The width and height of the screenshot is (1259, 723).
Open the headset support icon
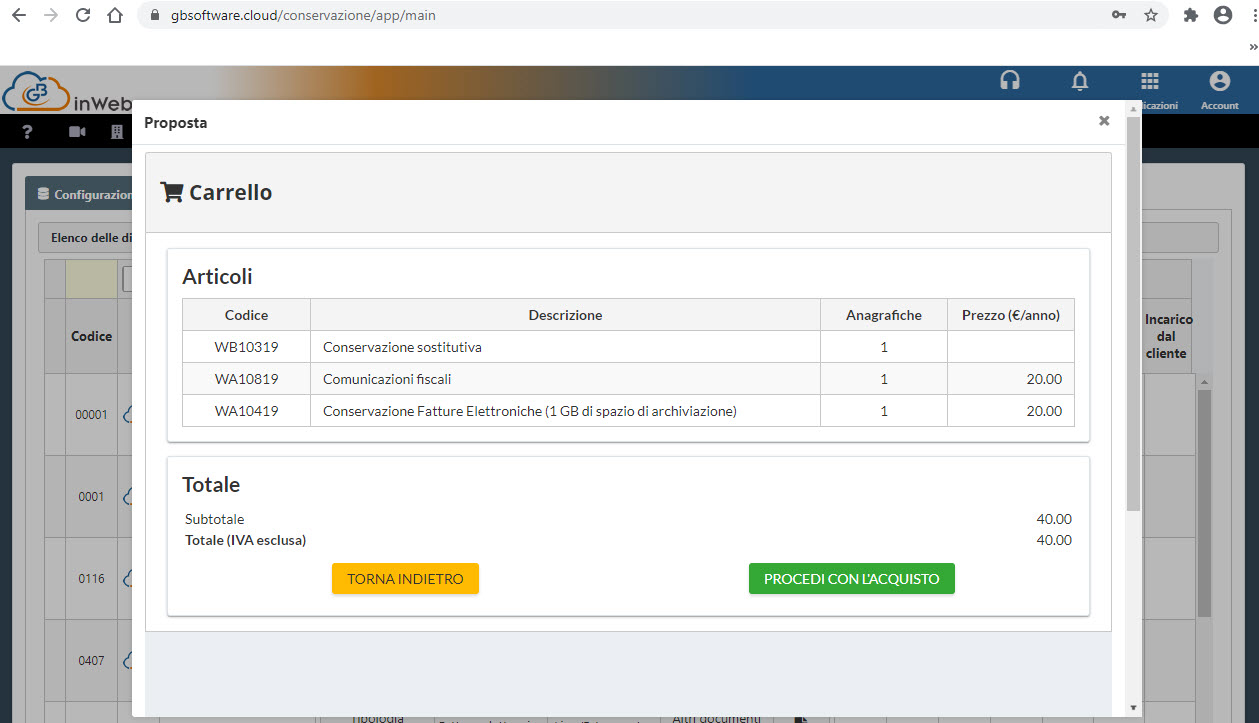[x=1010, y=82]
